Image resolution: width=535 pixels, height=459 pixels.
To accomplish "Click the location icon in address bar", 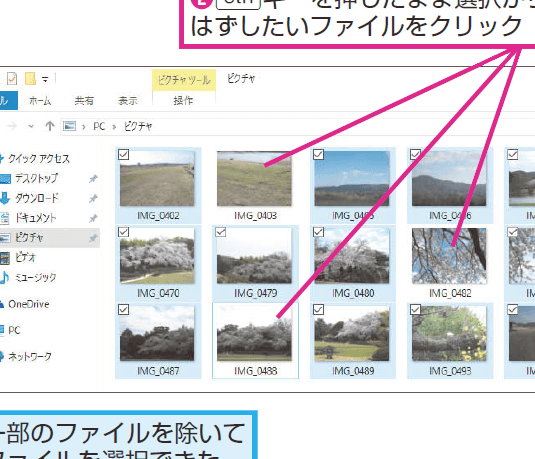I will [x=69, y=126].
